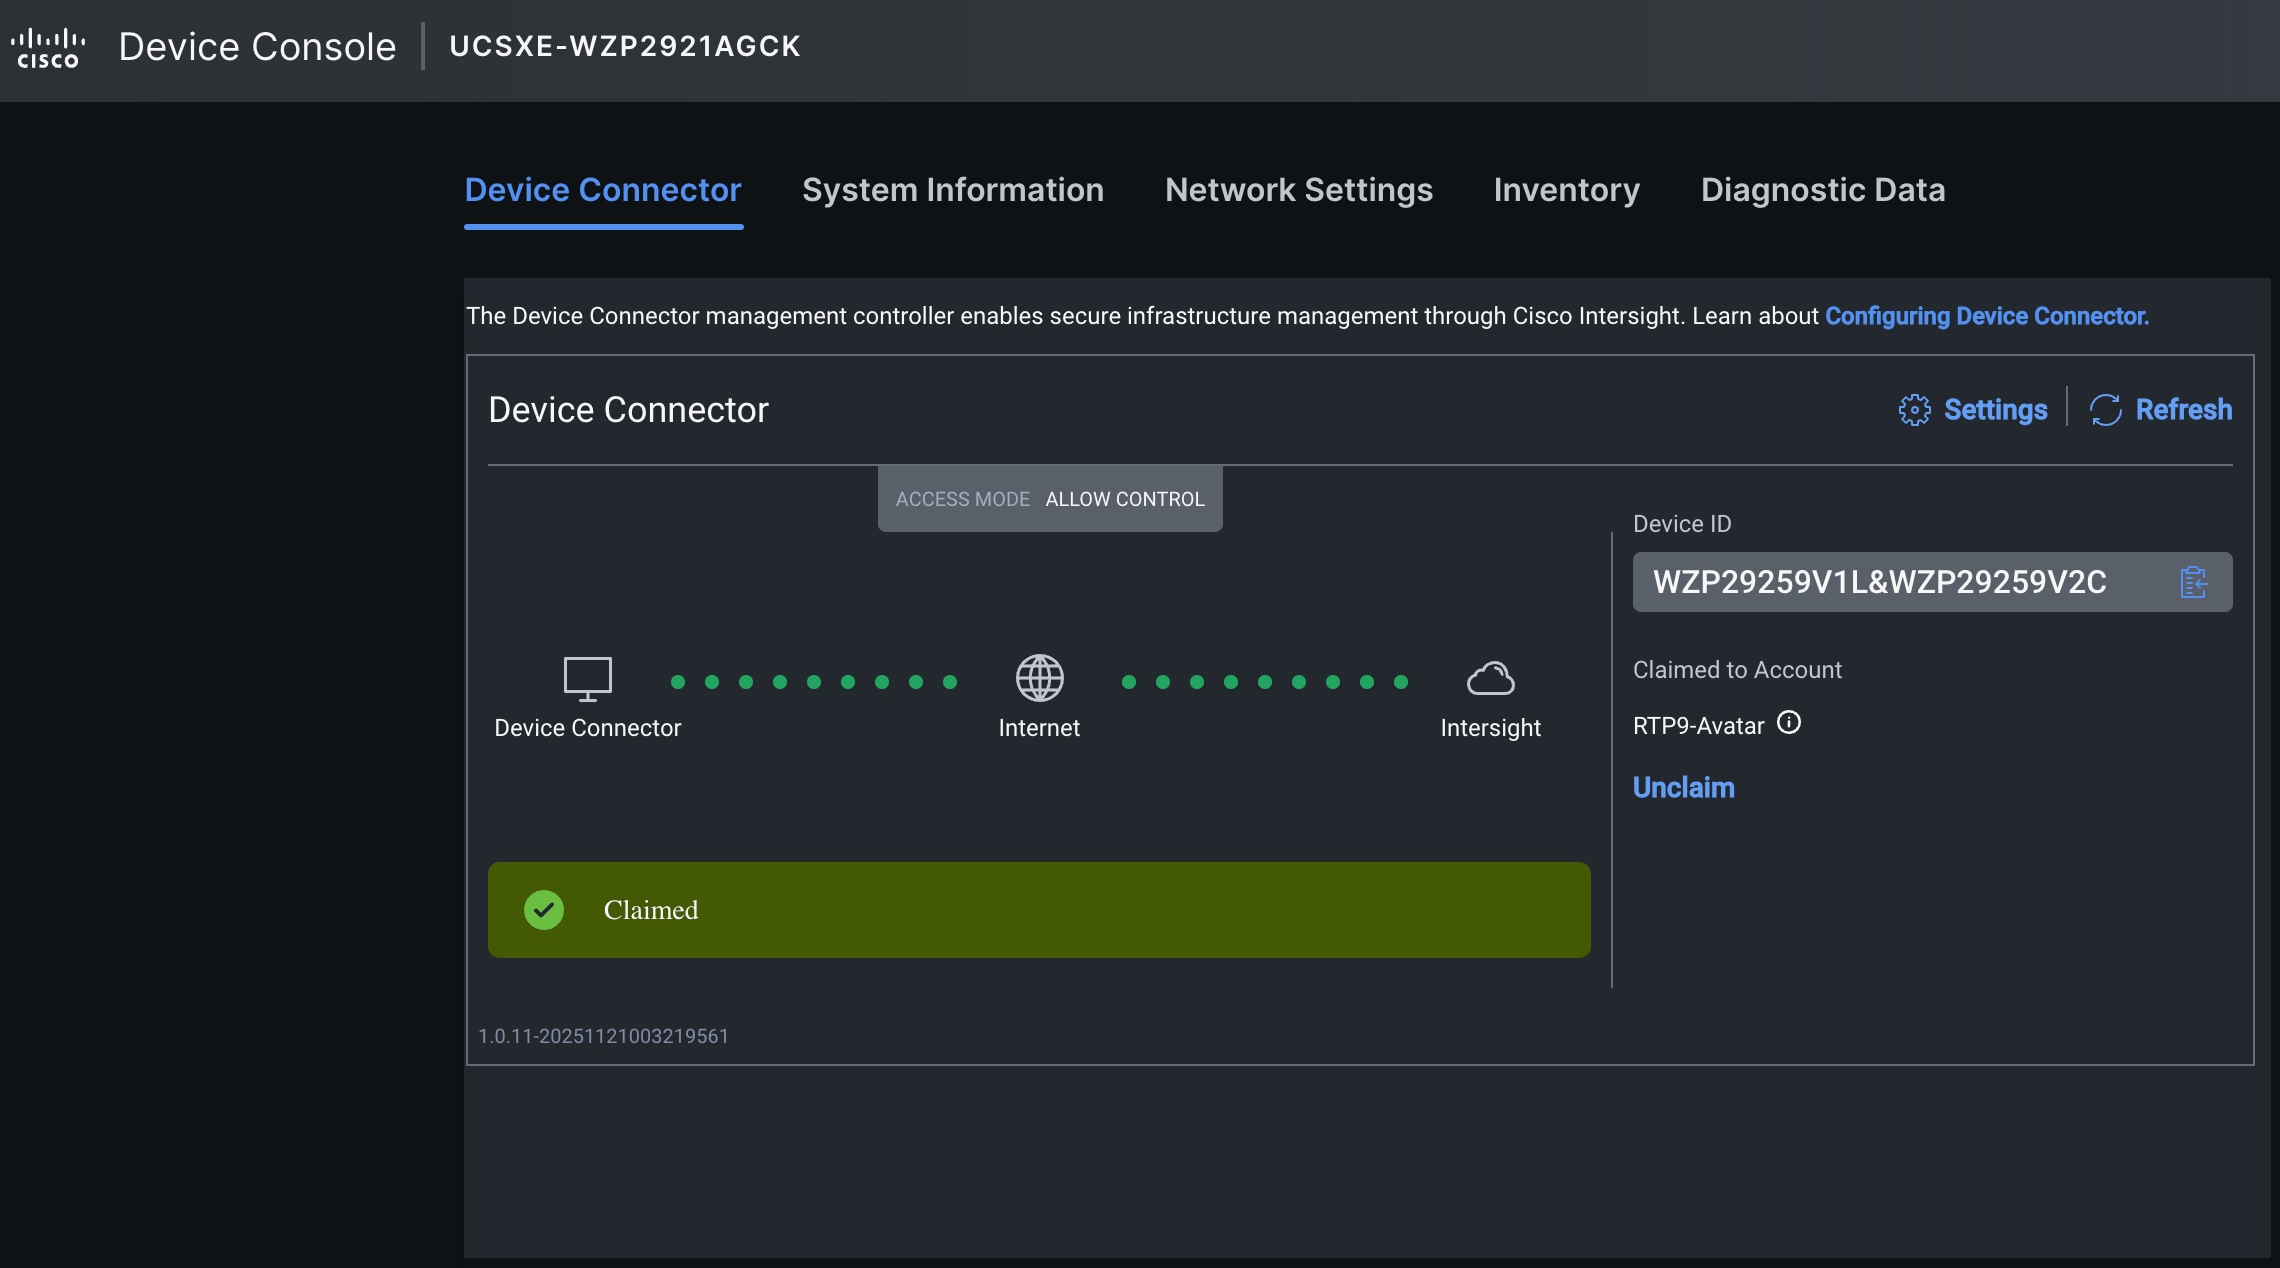Image resolution: width=2280 pixels, height=1268 pixels.
Task: Open the Configuring Device Connector link
Action: tap(1987, 316)
